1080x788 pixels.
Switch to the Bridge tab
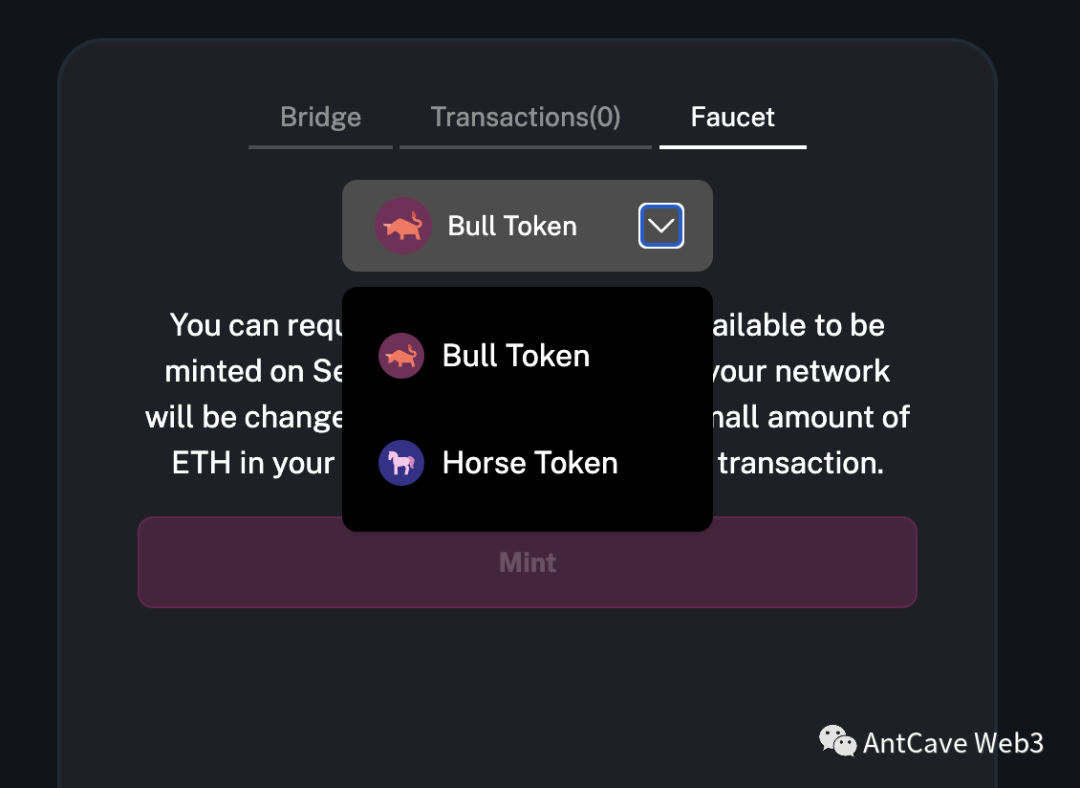click(320, 118)
